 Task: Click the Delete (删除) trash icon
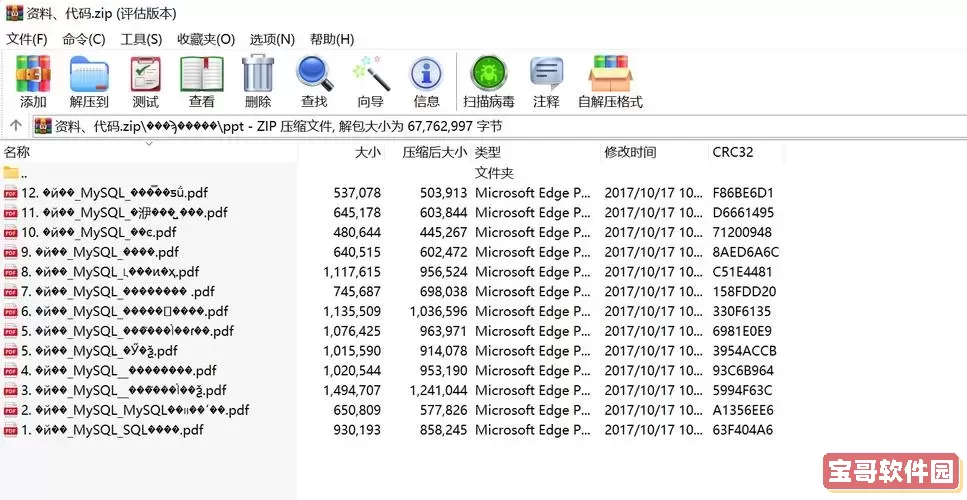point(258,81)
